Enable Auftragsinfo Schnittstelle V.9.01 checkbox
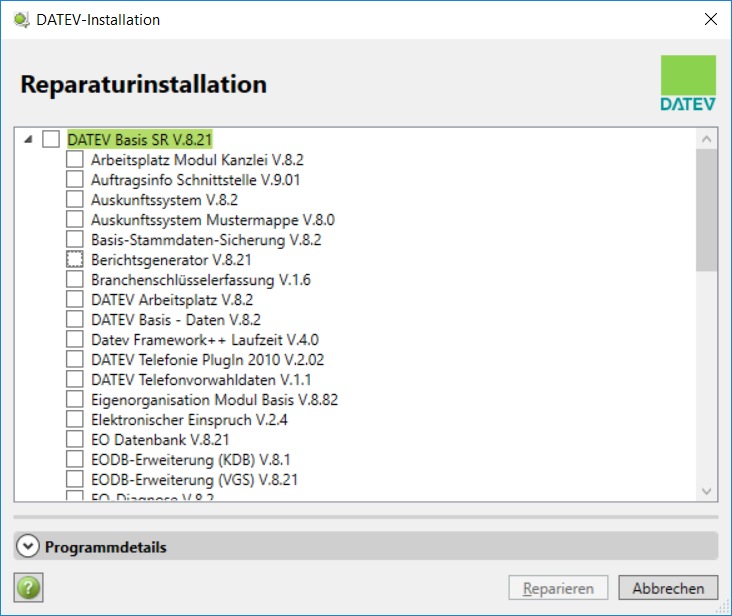732x616 pixels. tap(75, 179)
